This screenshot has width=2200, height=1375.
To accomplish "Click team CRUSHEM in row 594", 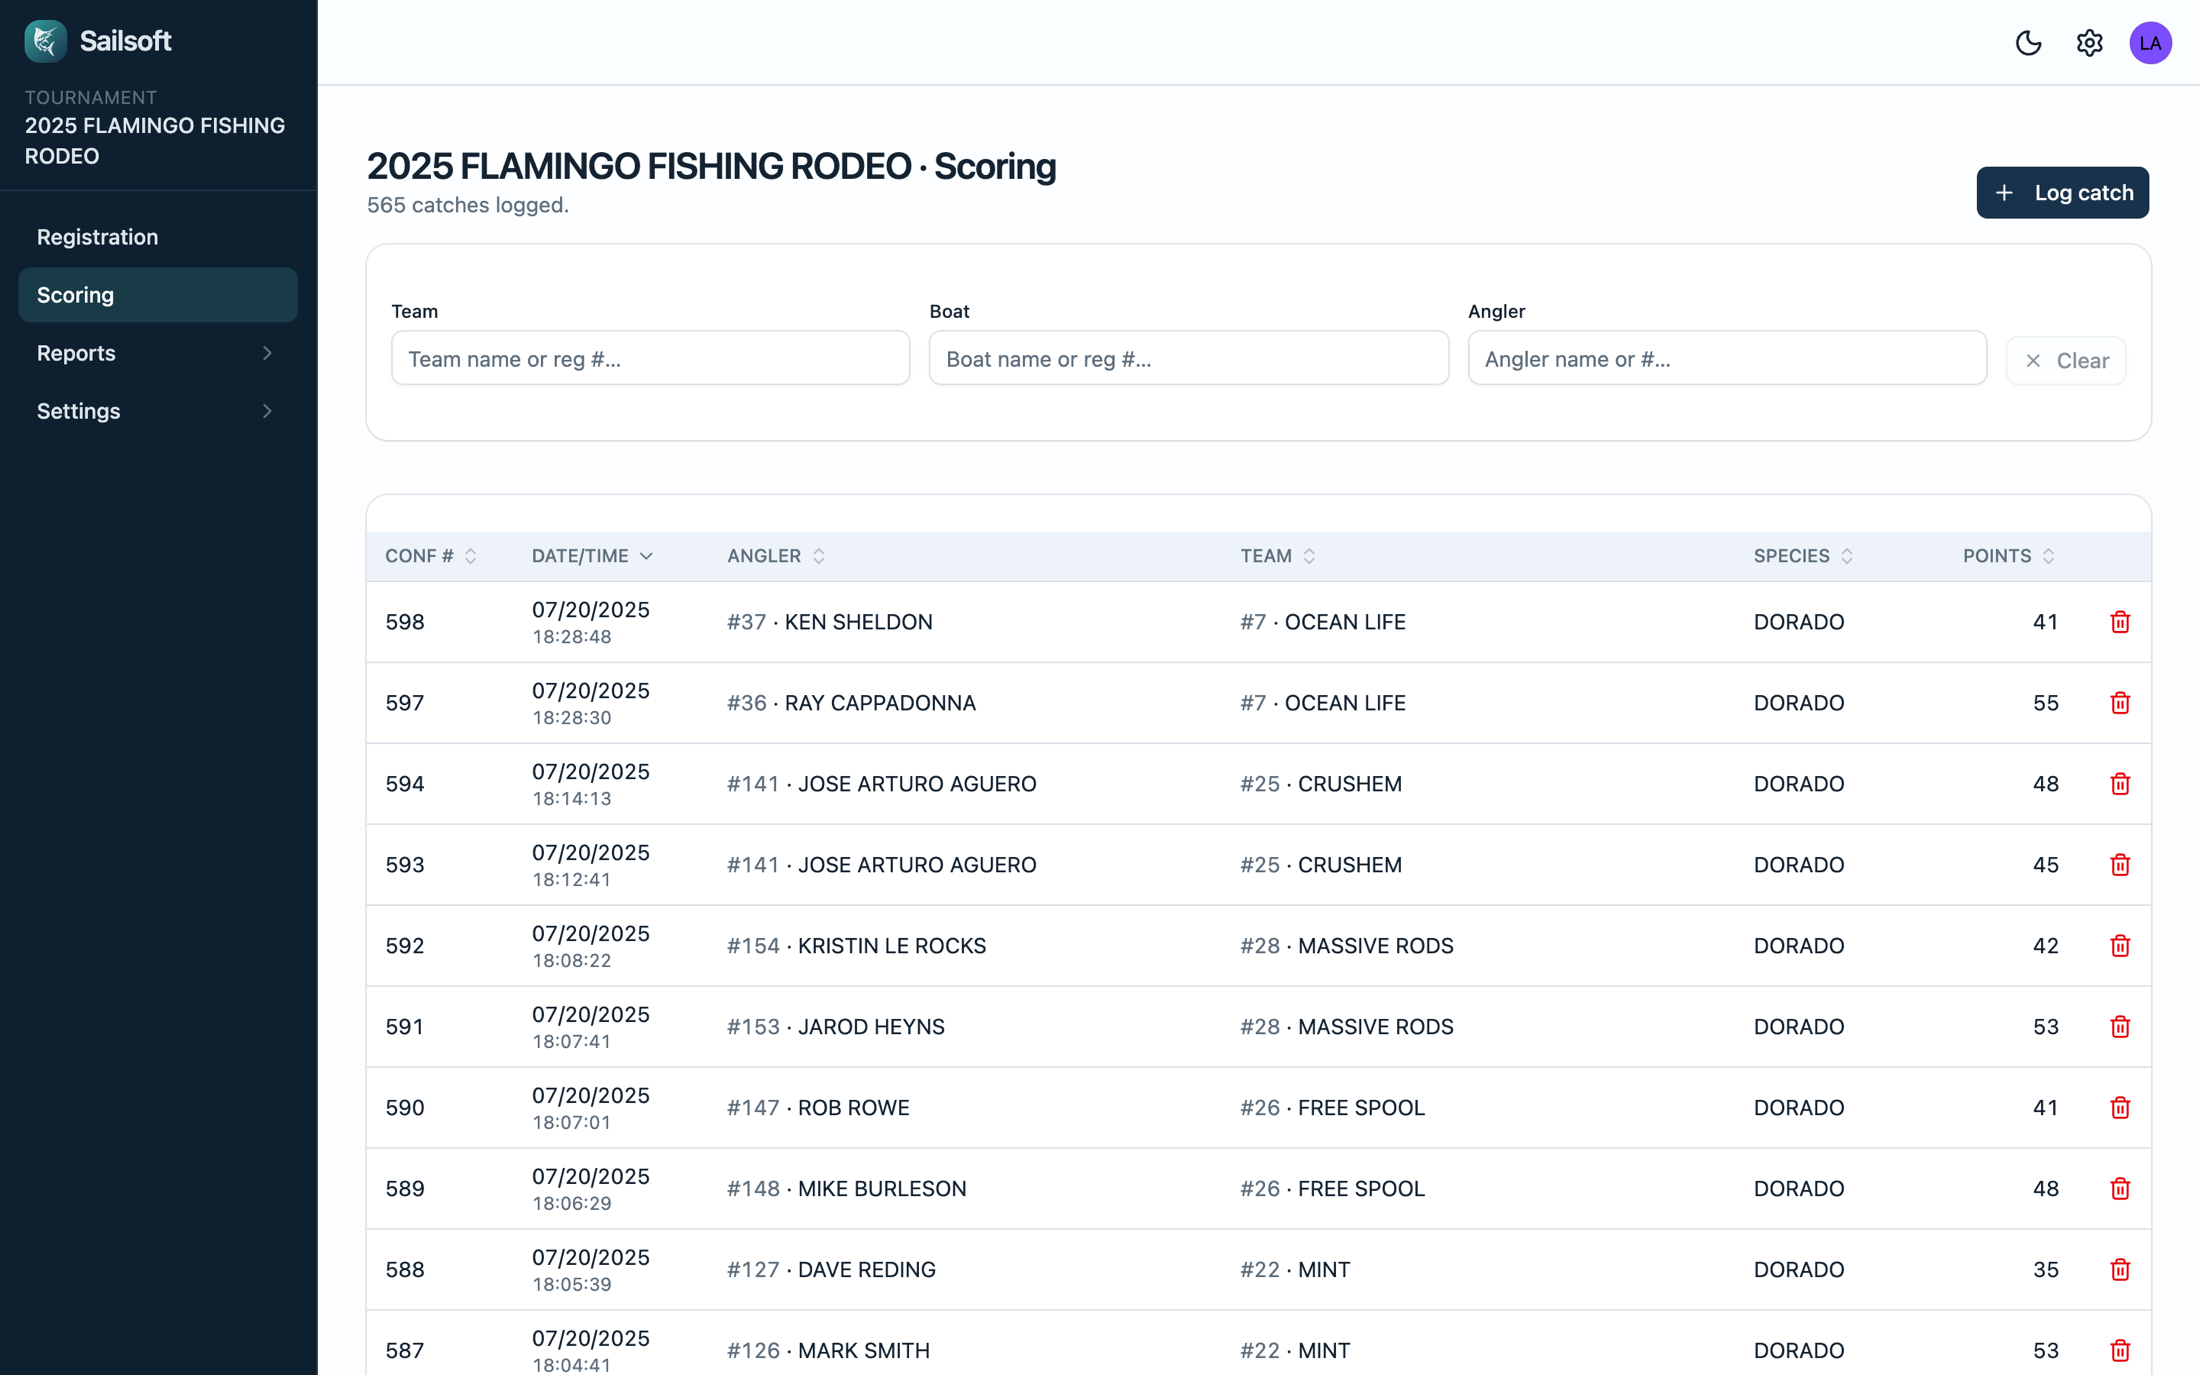I will tap(1320, 784).
